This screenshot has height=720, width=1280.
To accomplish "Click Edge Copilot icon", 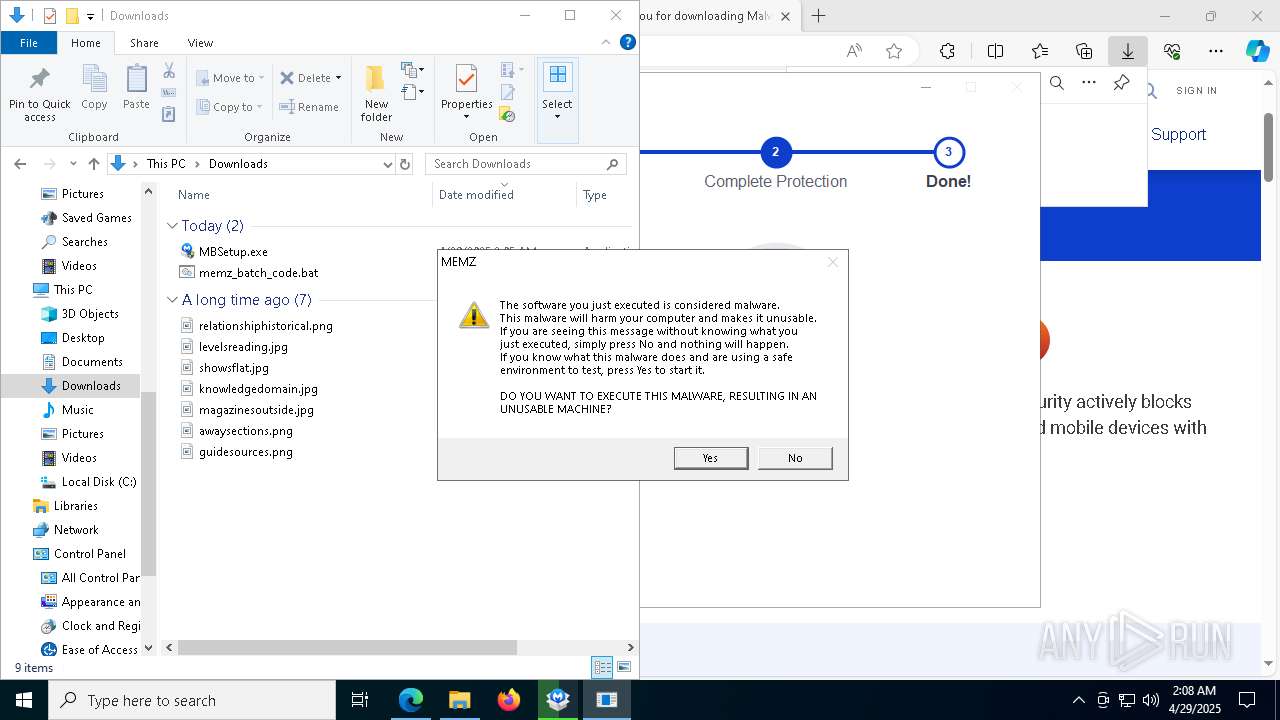I will pos(1257,51).
